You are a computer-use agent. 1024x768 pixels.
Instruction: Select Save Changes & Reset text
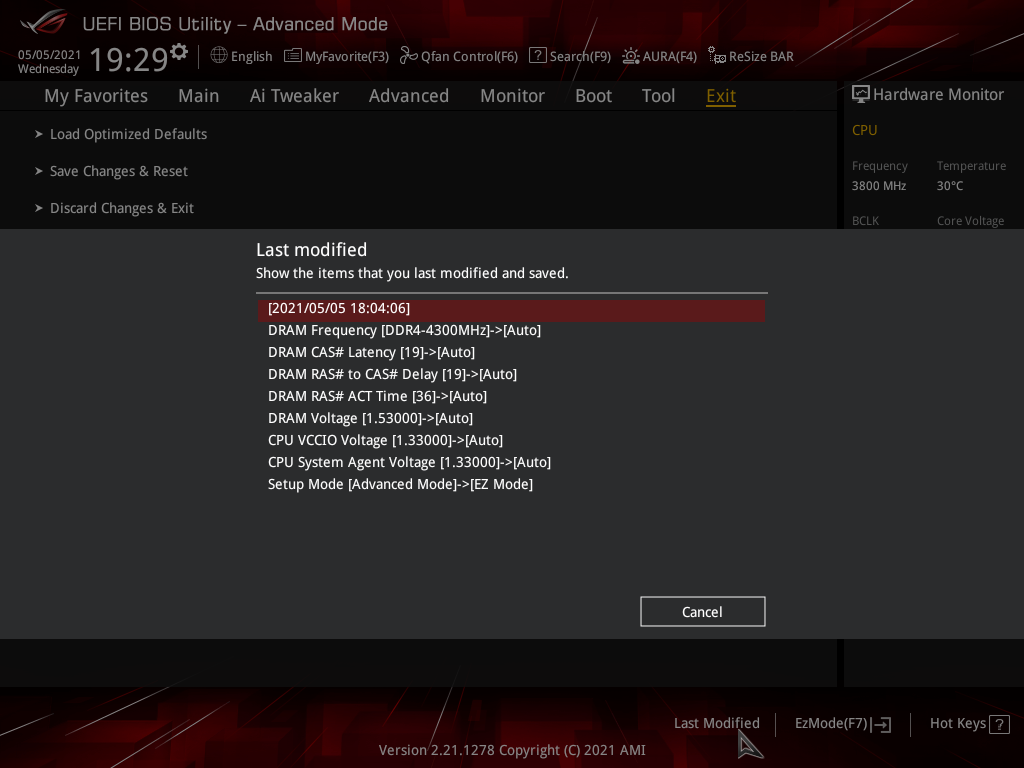(119, 171)
